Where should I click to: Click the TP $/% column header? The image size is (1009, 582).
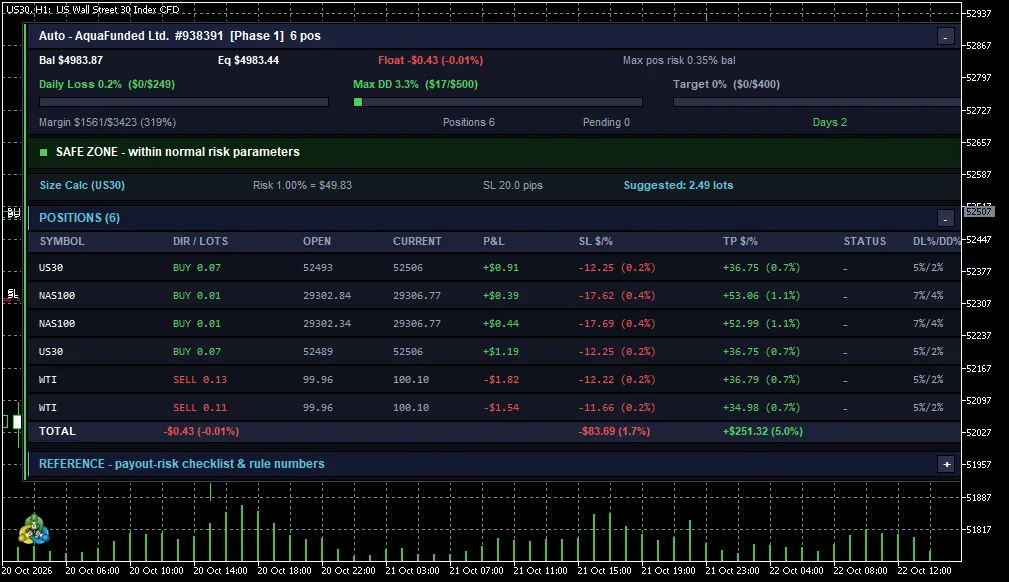click(x=740, y=241)
